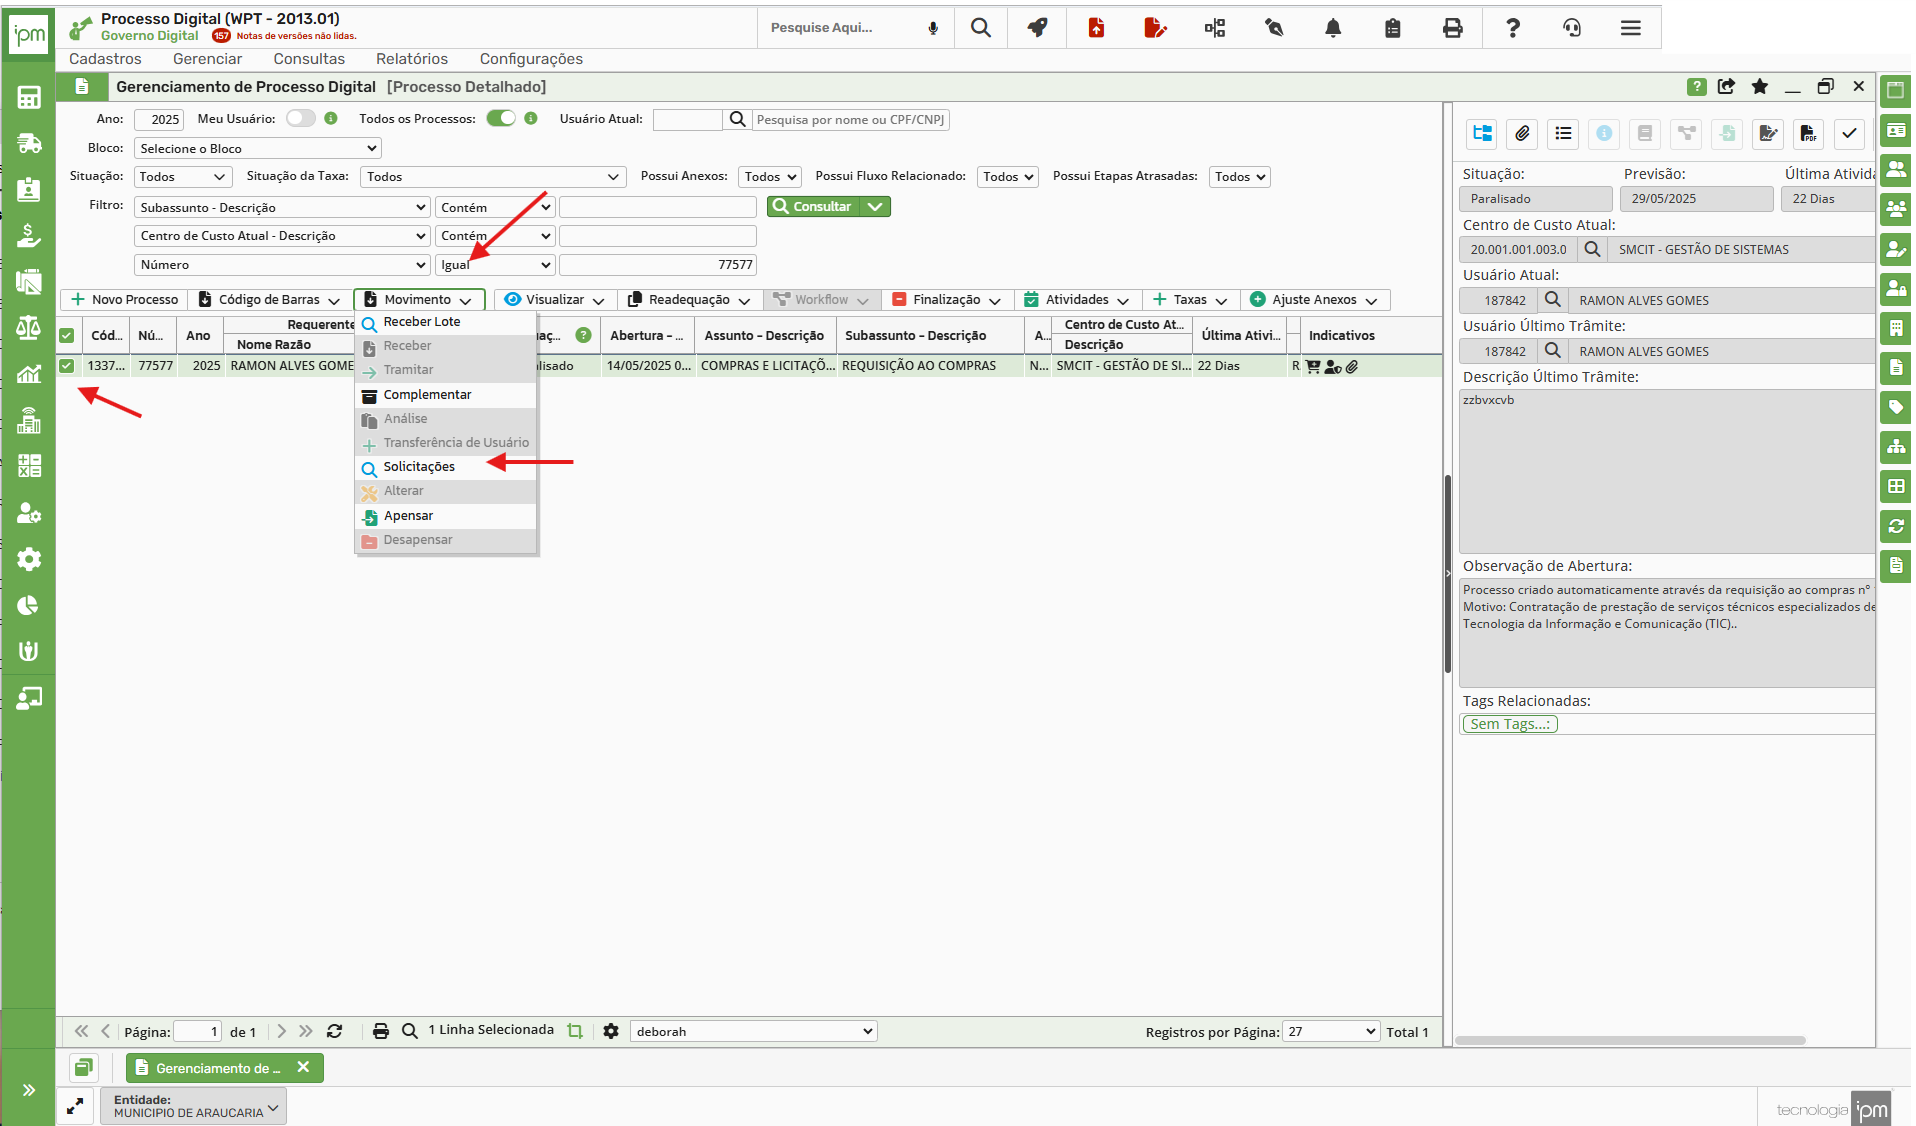The width and height of the screenshot is (1916, 1126).
Task: Open the rocket shortcut icon
Action: pyautogui.click(x=1038, y=28)
